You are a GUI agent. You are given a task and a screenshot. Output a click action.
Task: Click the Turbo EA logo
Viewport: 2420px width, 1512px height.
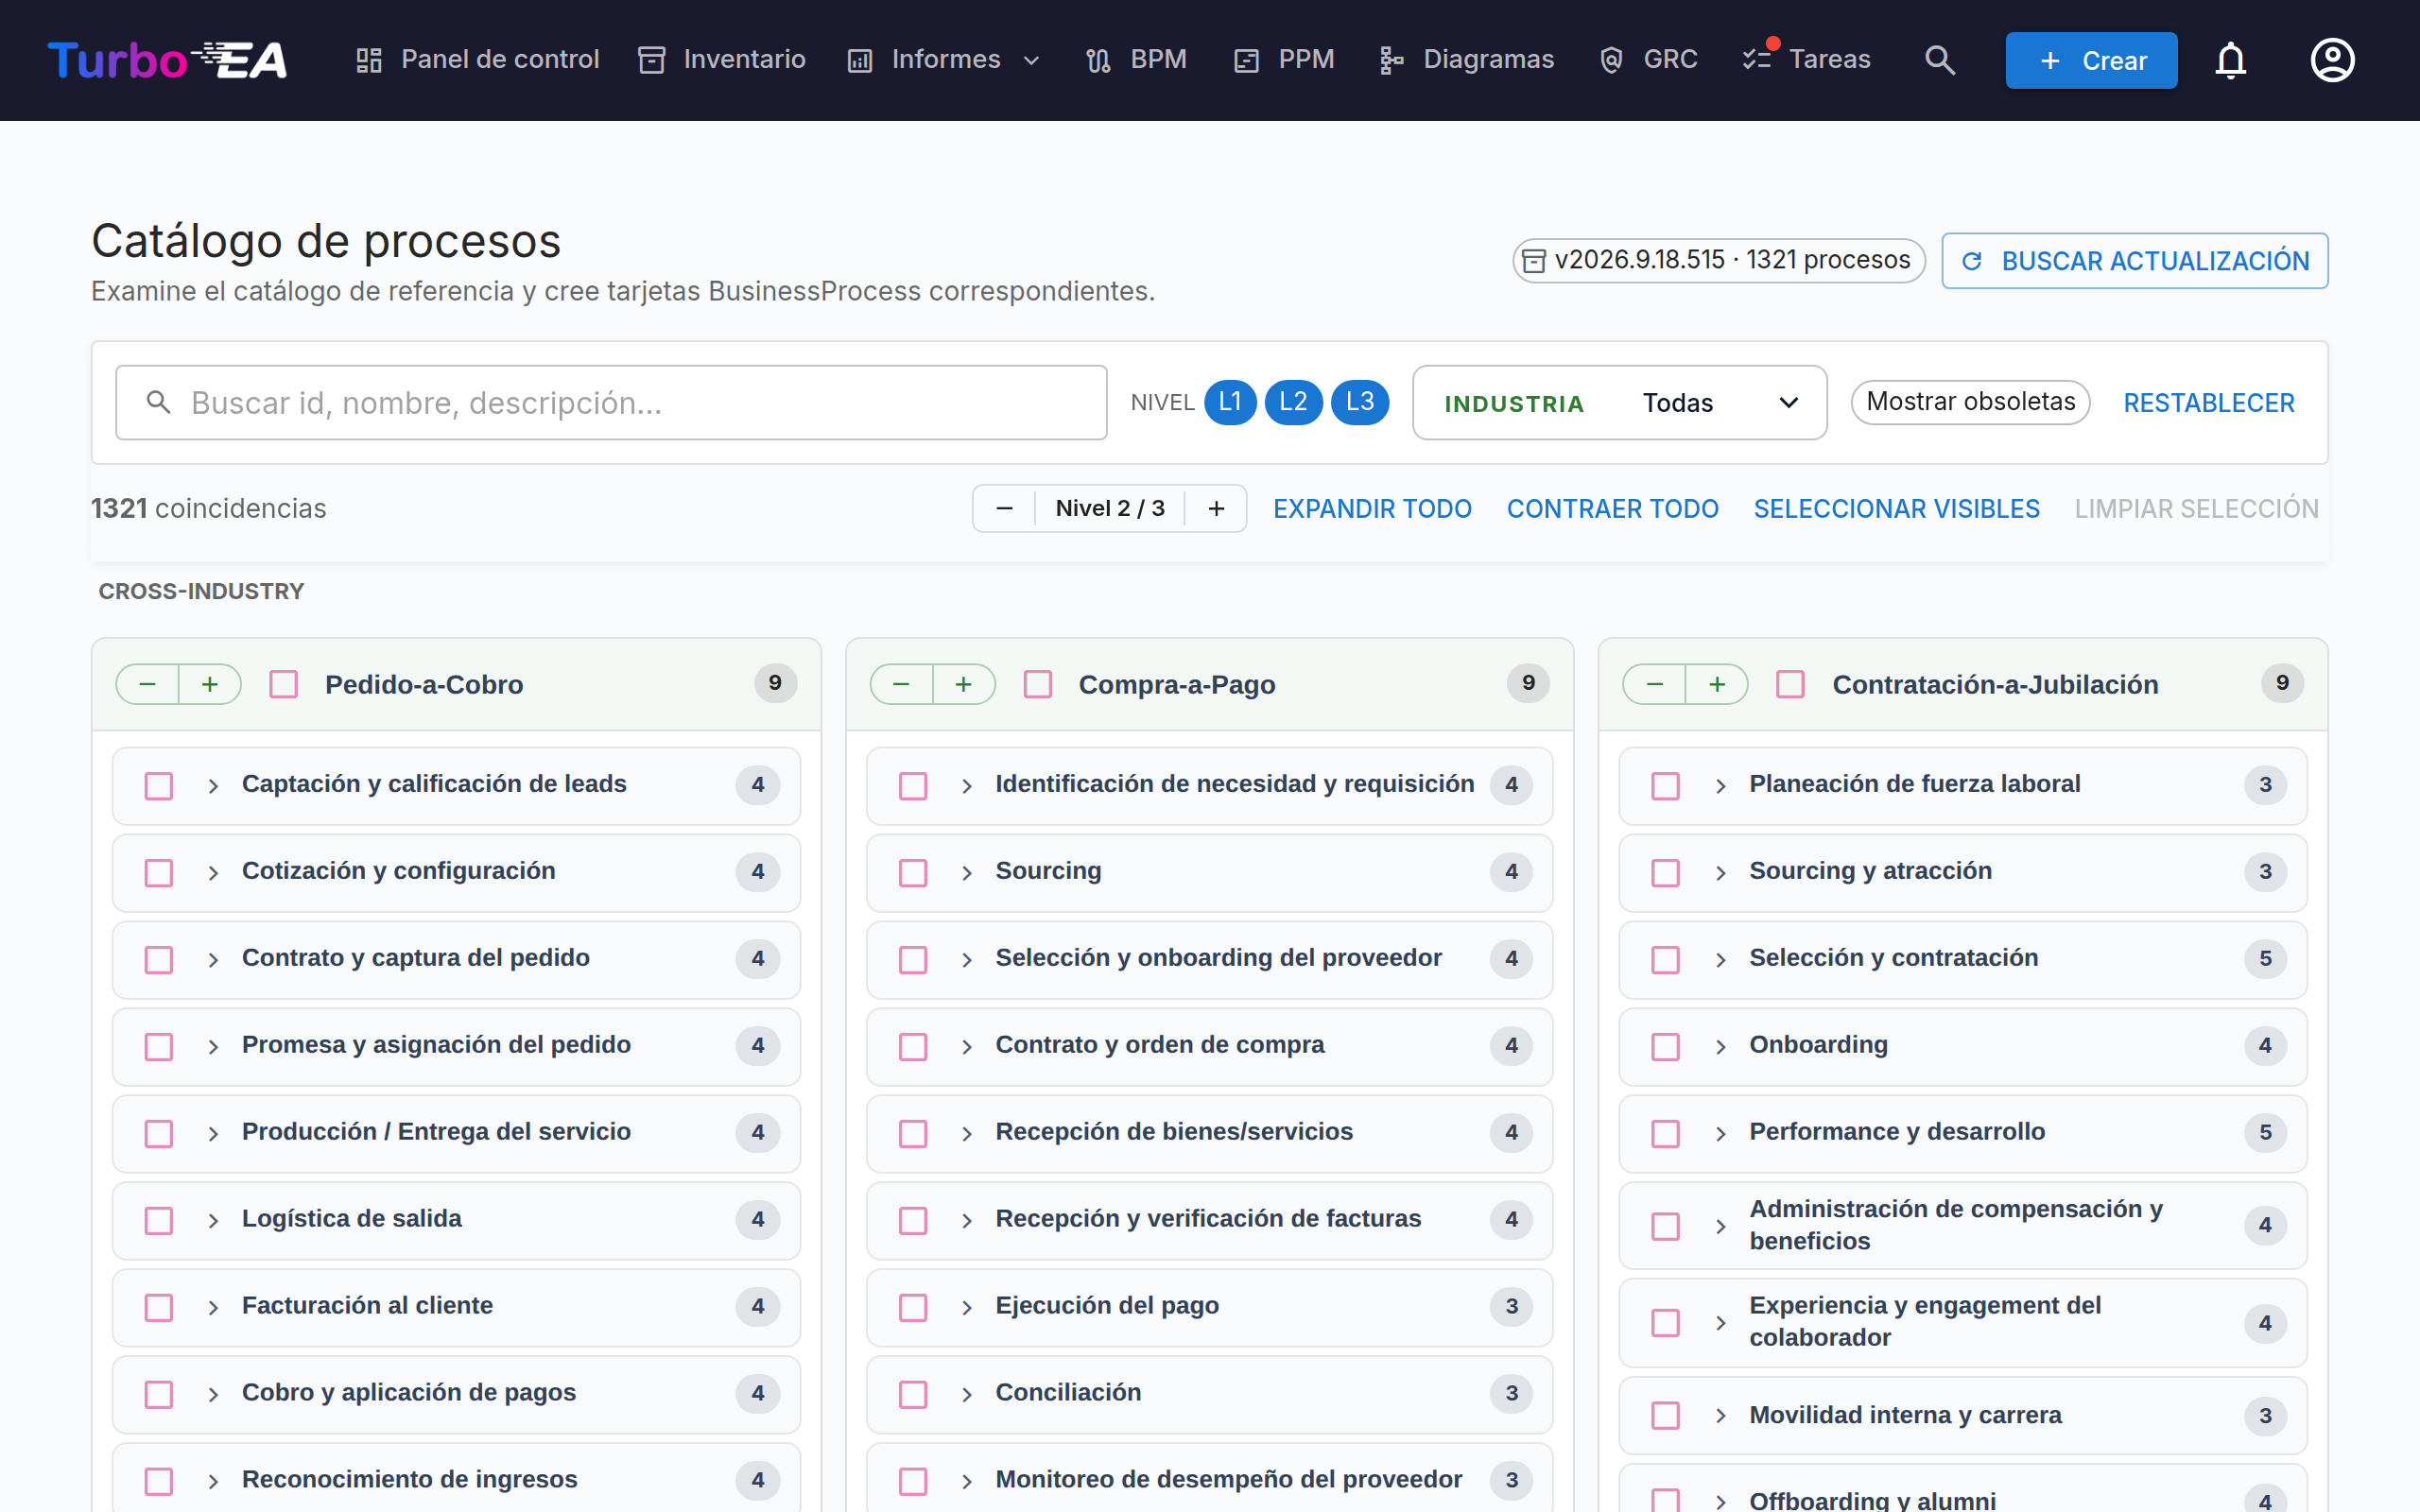tap(167, 60)
